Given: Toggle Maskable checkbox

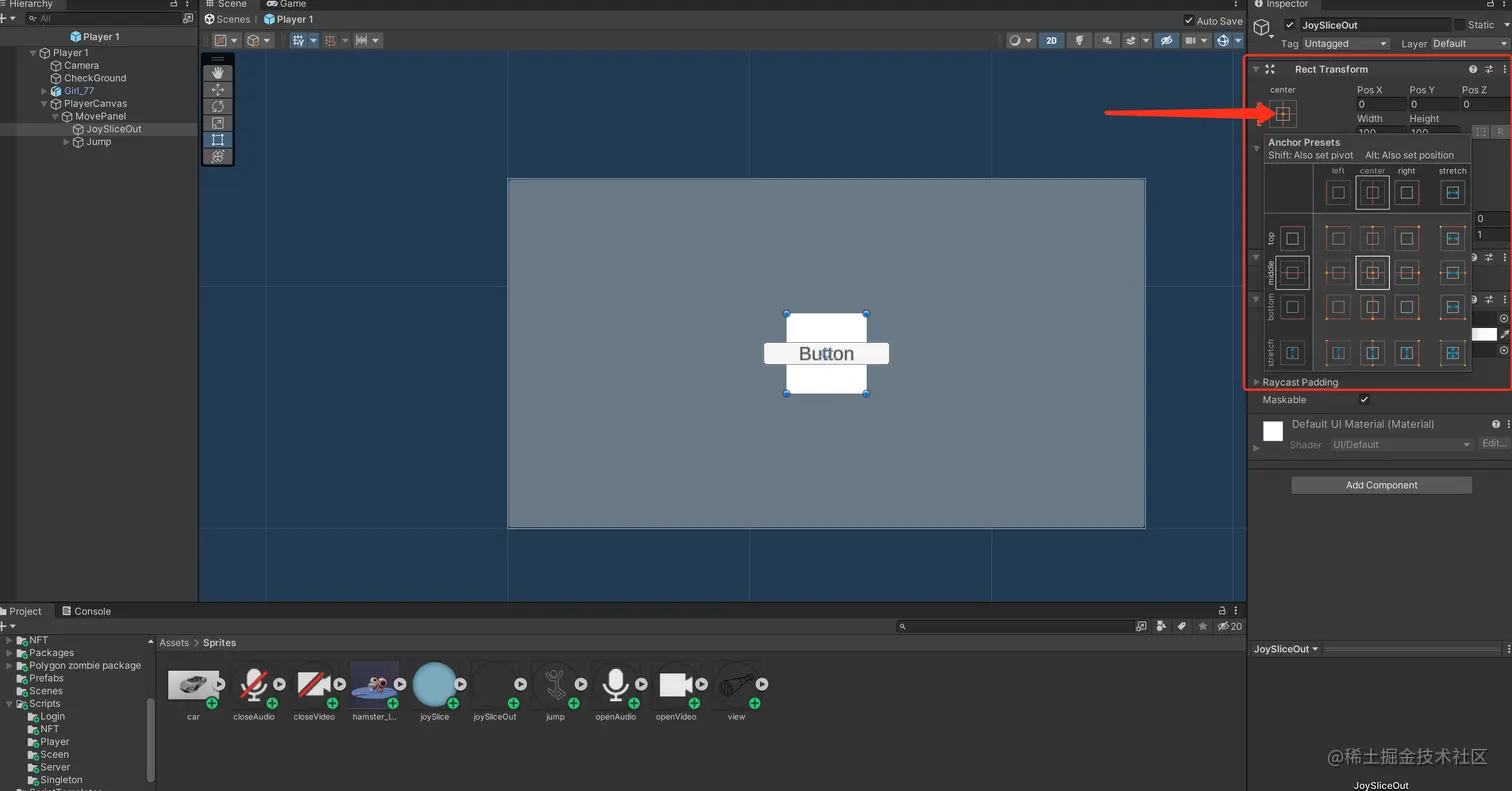Looking at the screenshot, I should pos(1364,400).
